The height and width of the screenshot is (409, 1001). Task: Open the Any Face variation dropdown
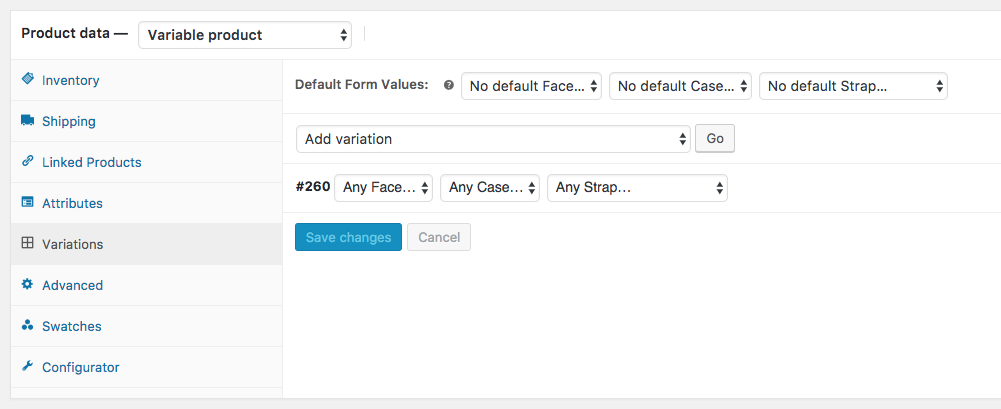tap(383, 187)
